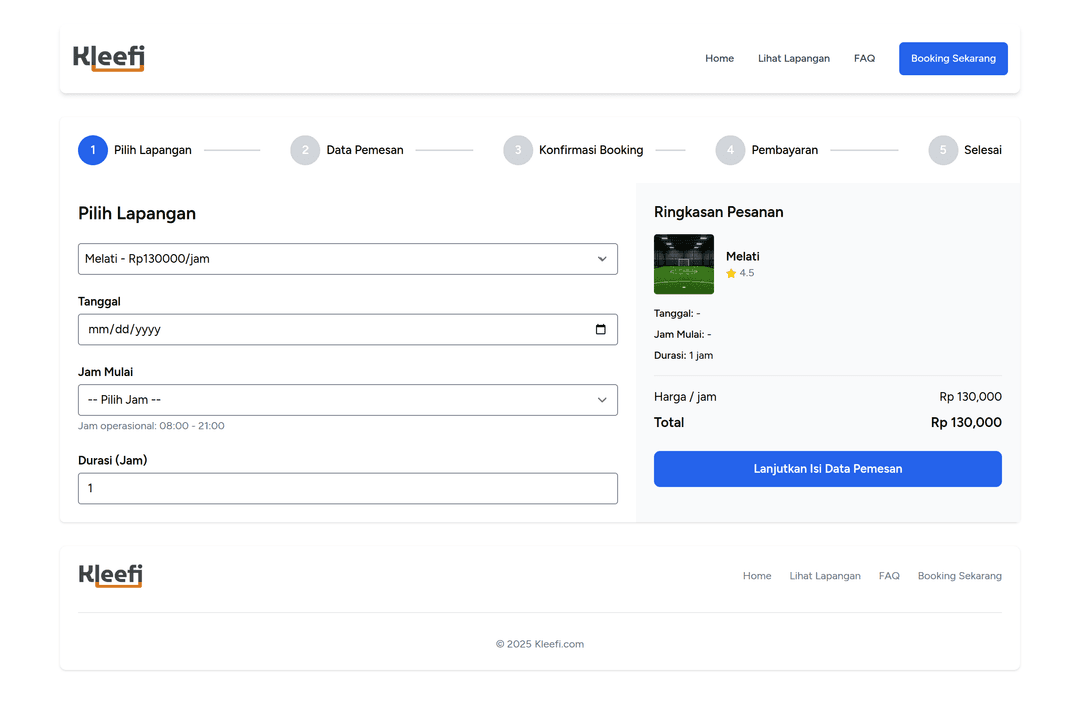Click the Melati name in the summary
Screen dimensions: 1080x713
point(742,256)
